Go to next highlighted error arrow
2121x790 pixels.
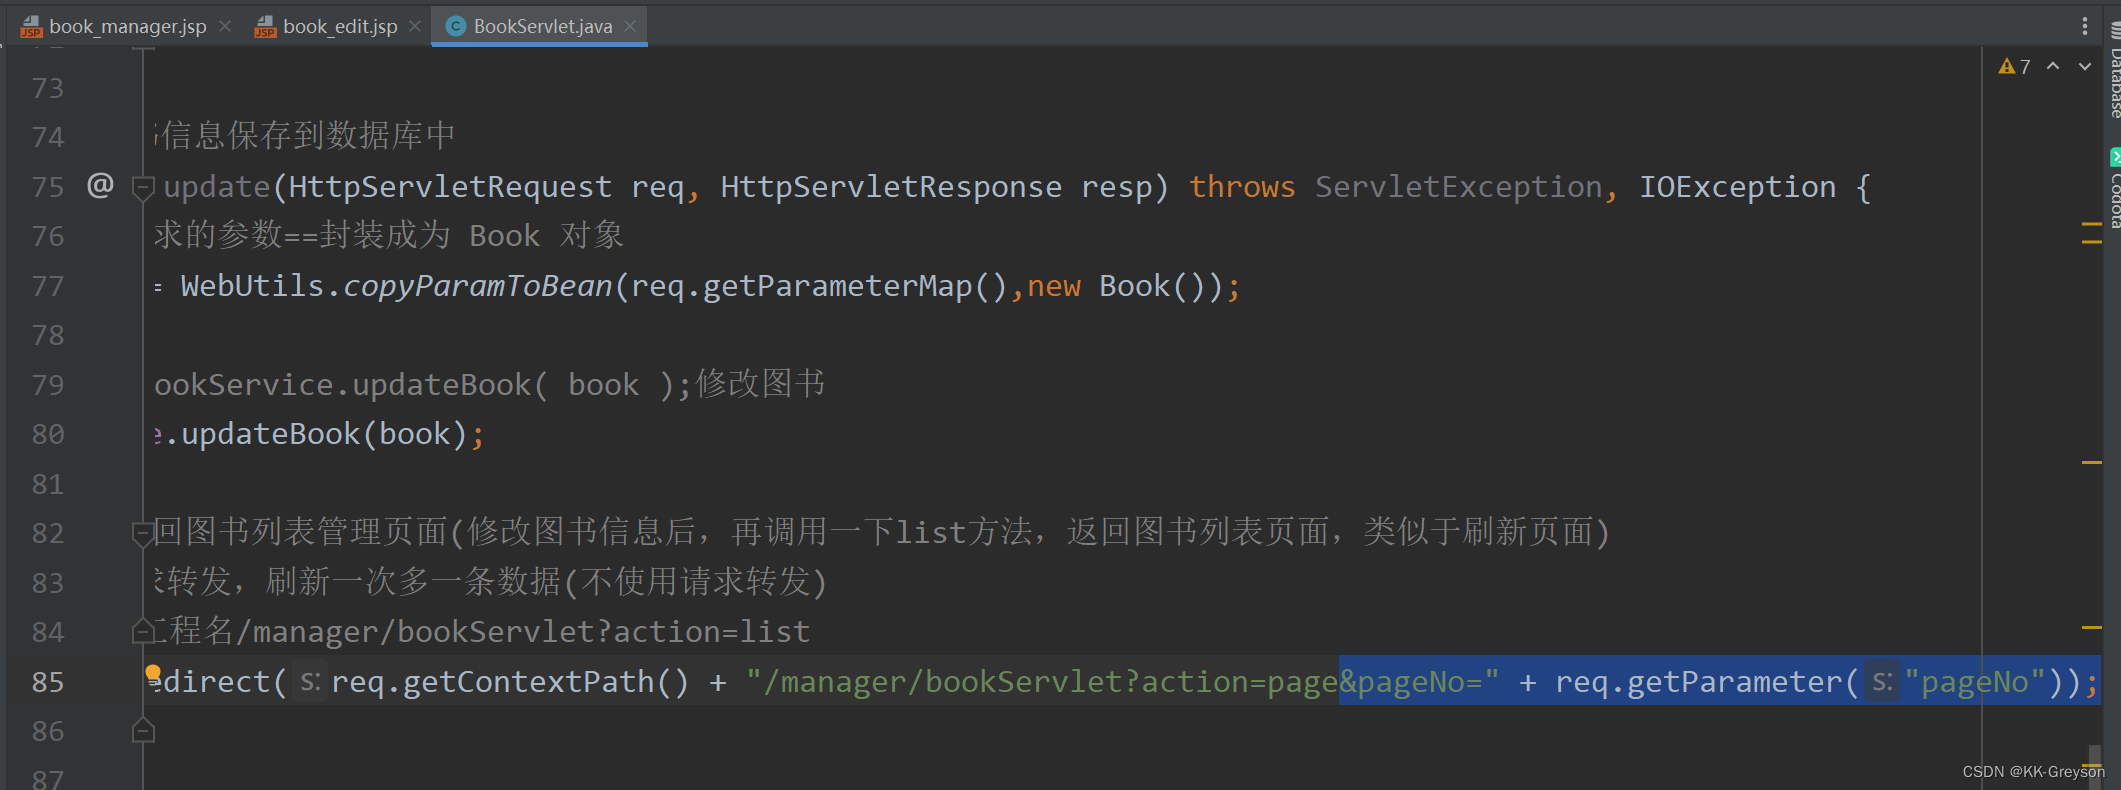point(2085,66)
